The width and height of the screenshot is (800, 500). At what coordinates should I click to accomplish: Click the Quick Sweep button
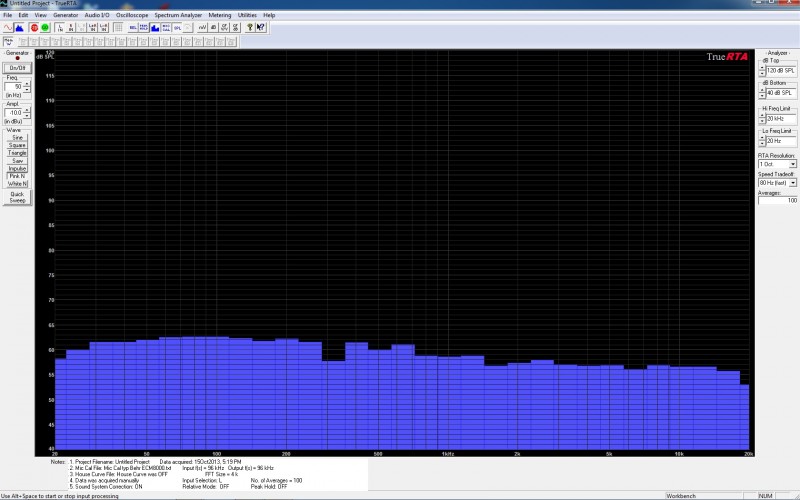point(17,197)
